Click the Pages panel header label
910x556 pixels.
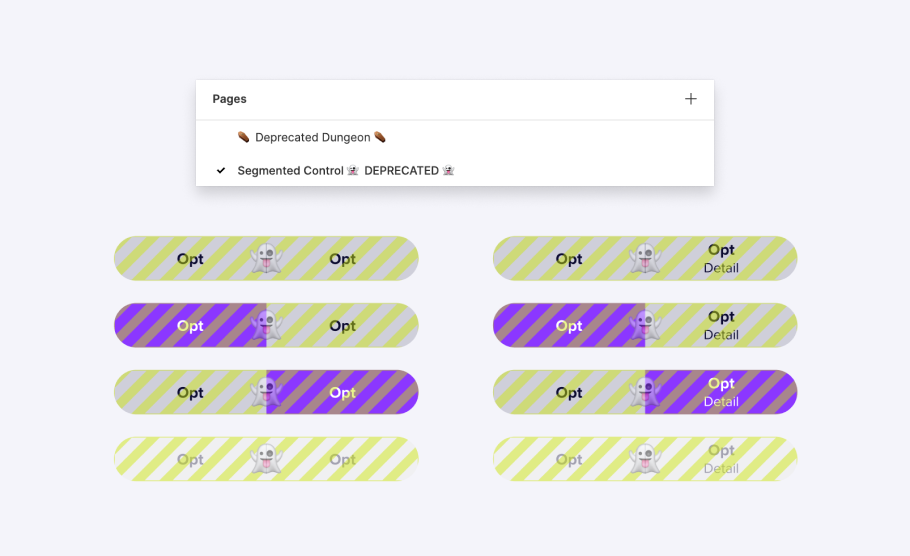(229, 99)
